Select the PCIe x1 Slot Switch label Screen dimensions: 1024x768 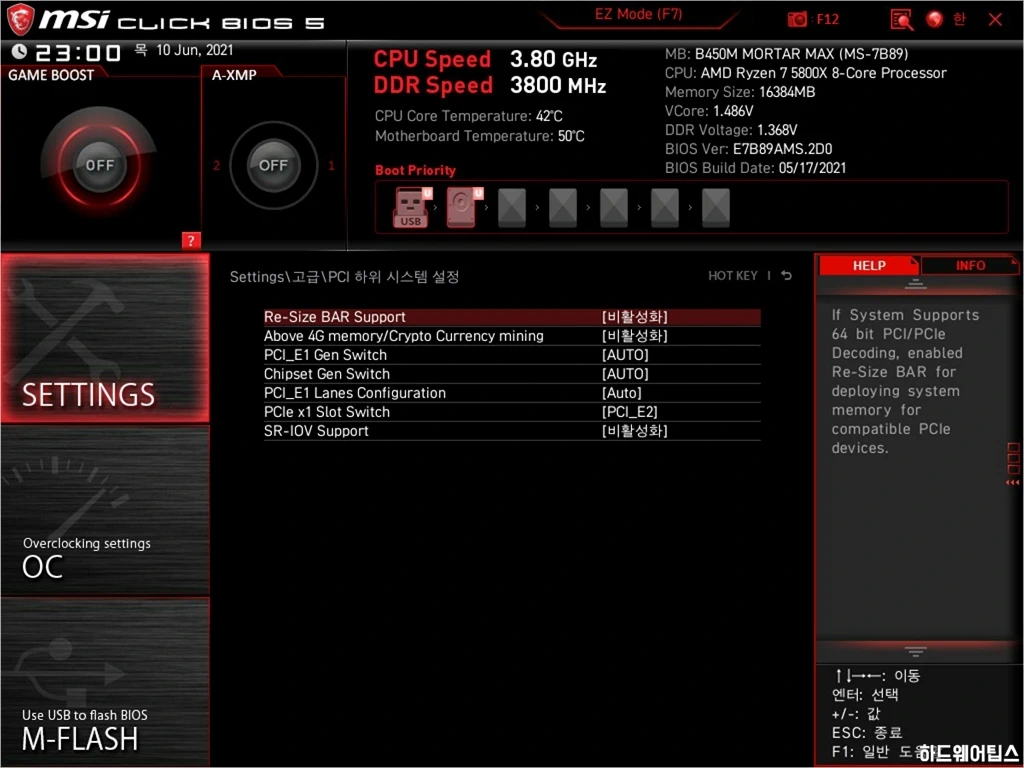point(327,411)
